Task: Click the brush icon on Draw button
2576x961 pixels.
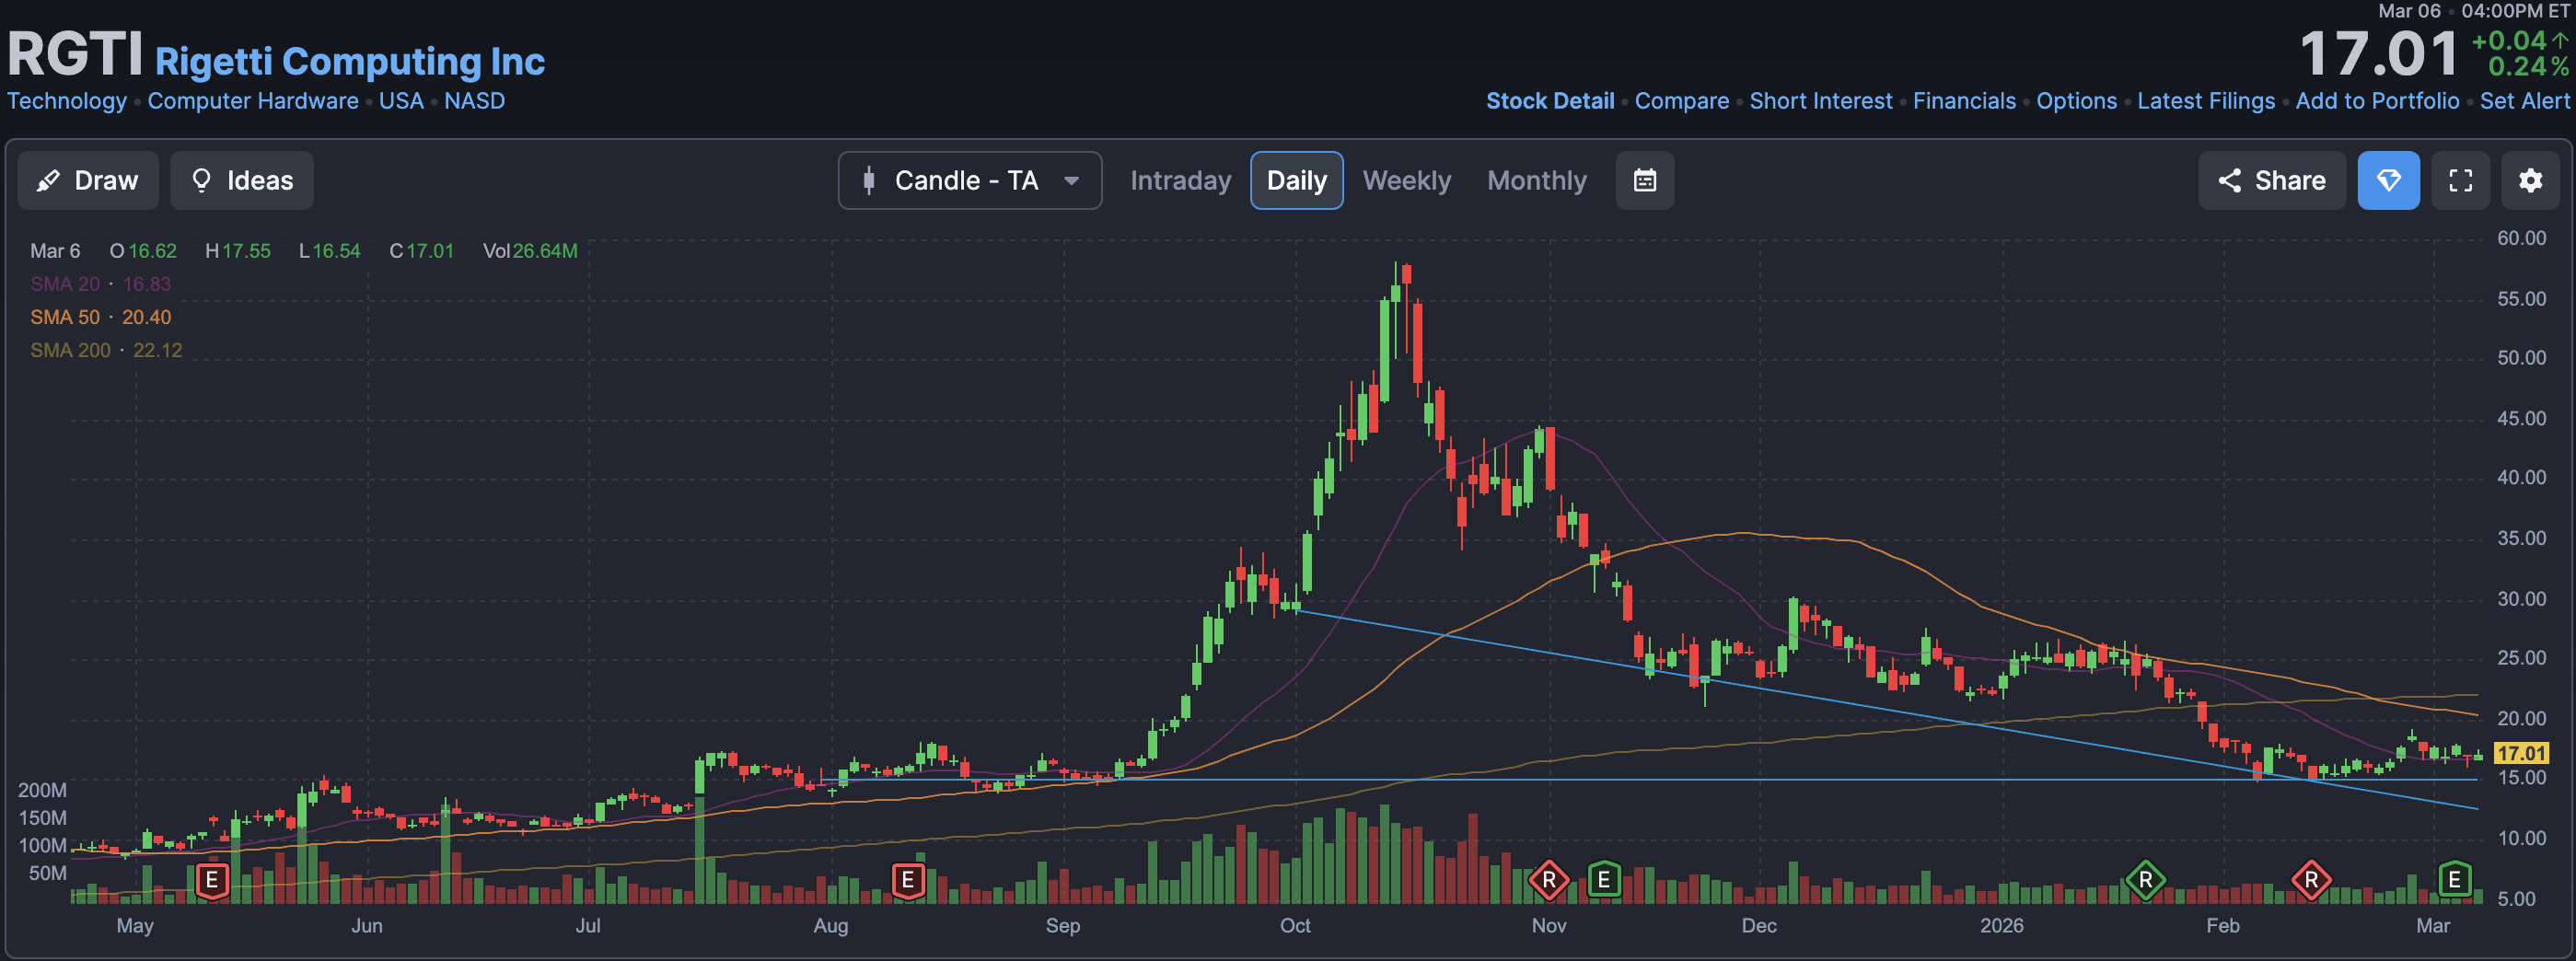Action: 47,180
